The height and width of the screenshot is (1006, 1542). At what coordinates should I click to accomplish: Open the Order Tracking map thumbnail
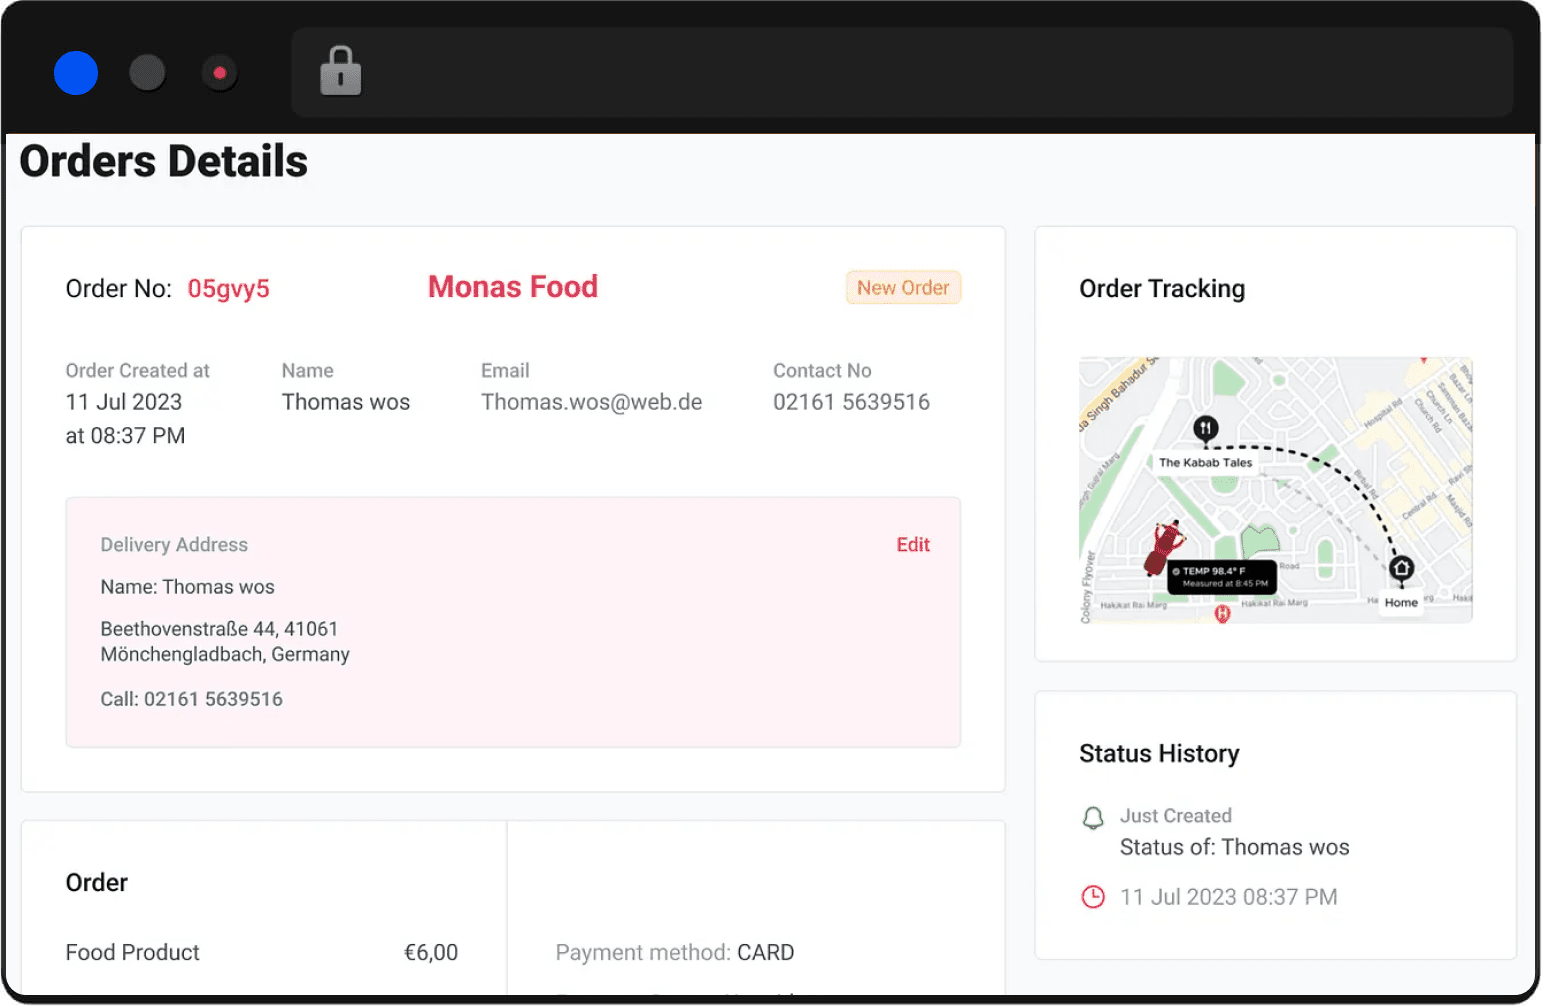1275,490
